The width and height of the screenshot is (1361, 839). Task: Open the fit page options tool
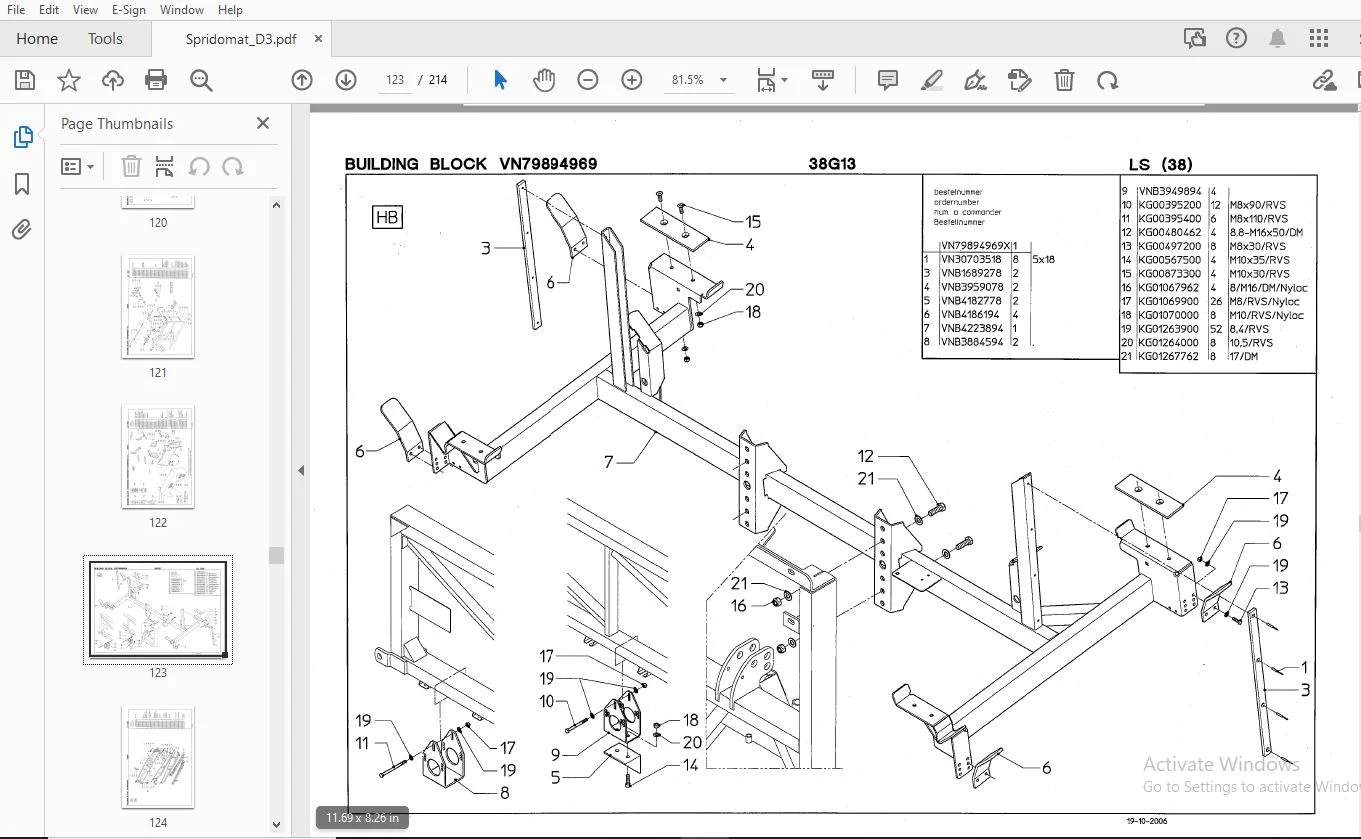tap(771, 80)
